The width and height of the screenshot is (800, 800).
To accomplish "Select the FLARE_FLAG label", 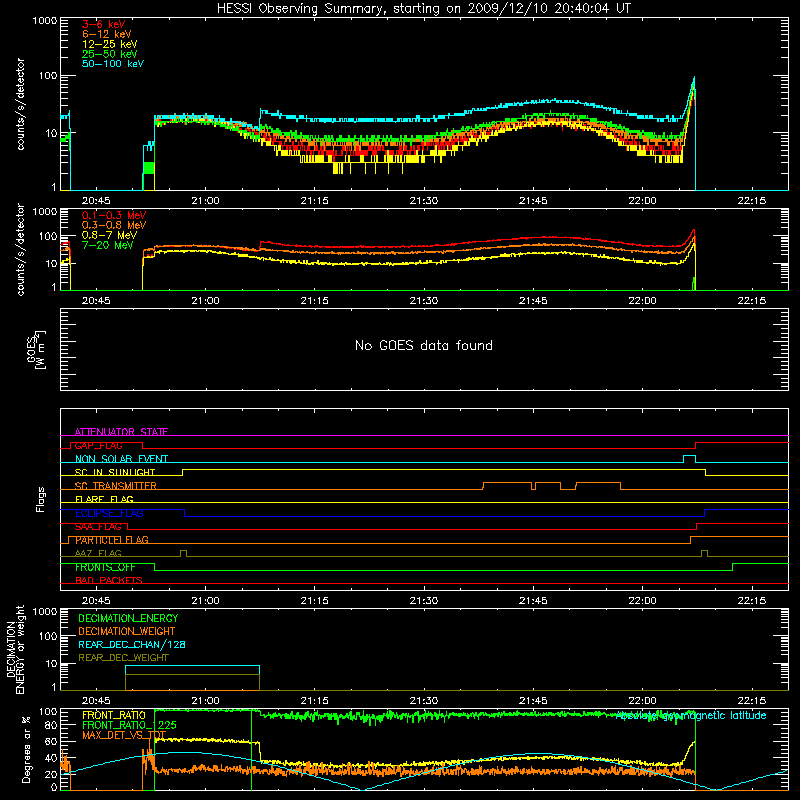I will pyautogui.click(x=104, y=499).
